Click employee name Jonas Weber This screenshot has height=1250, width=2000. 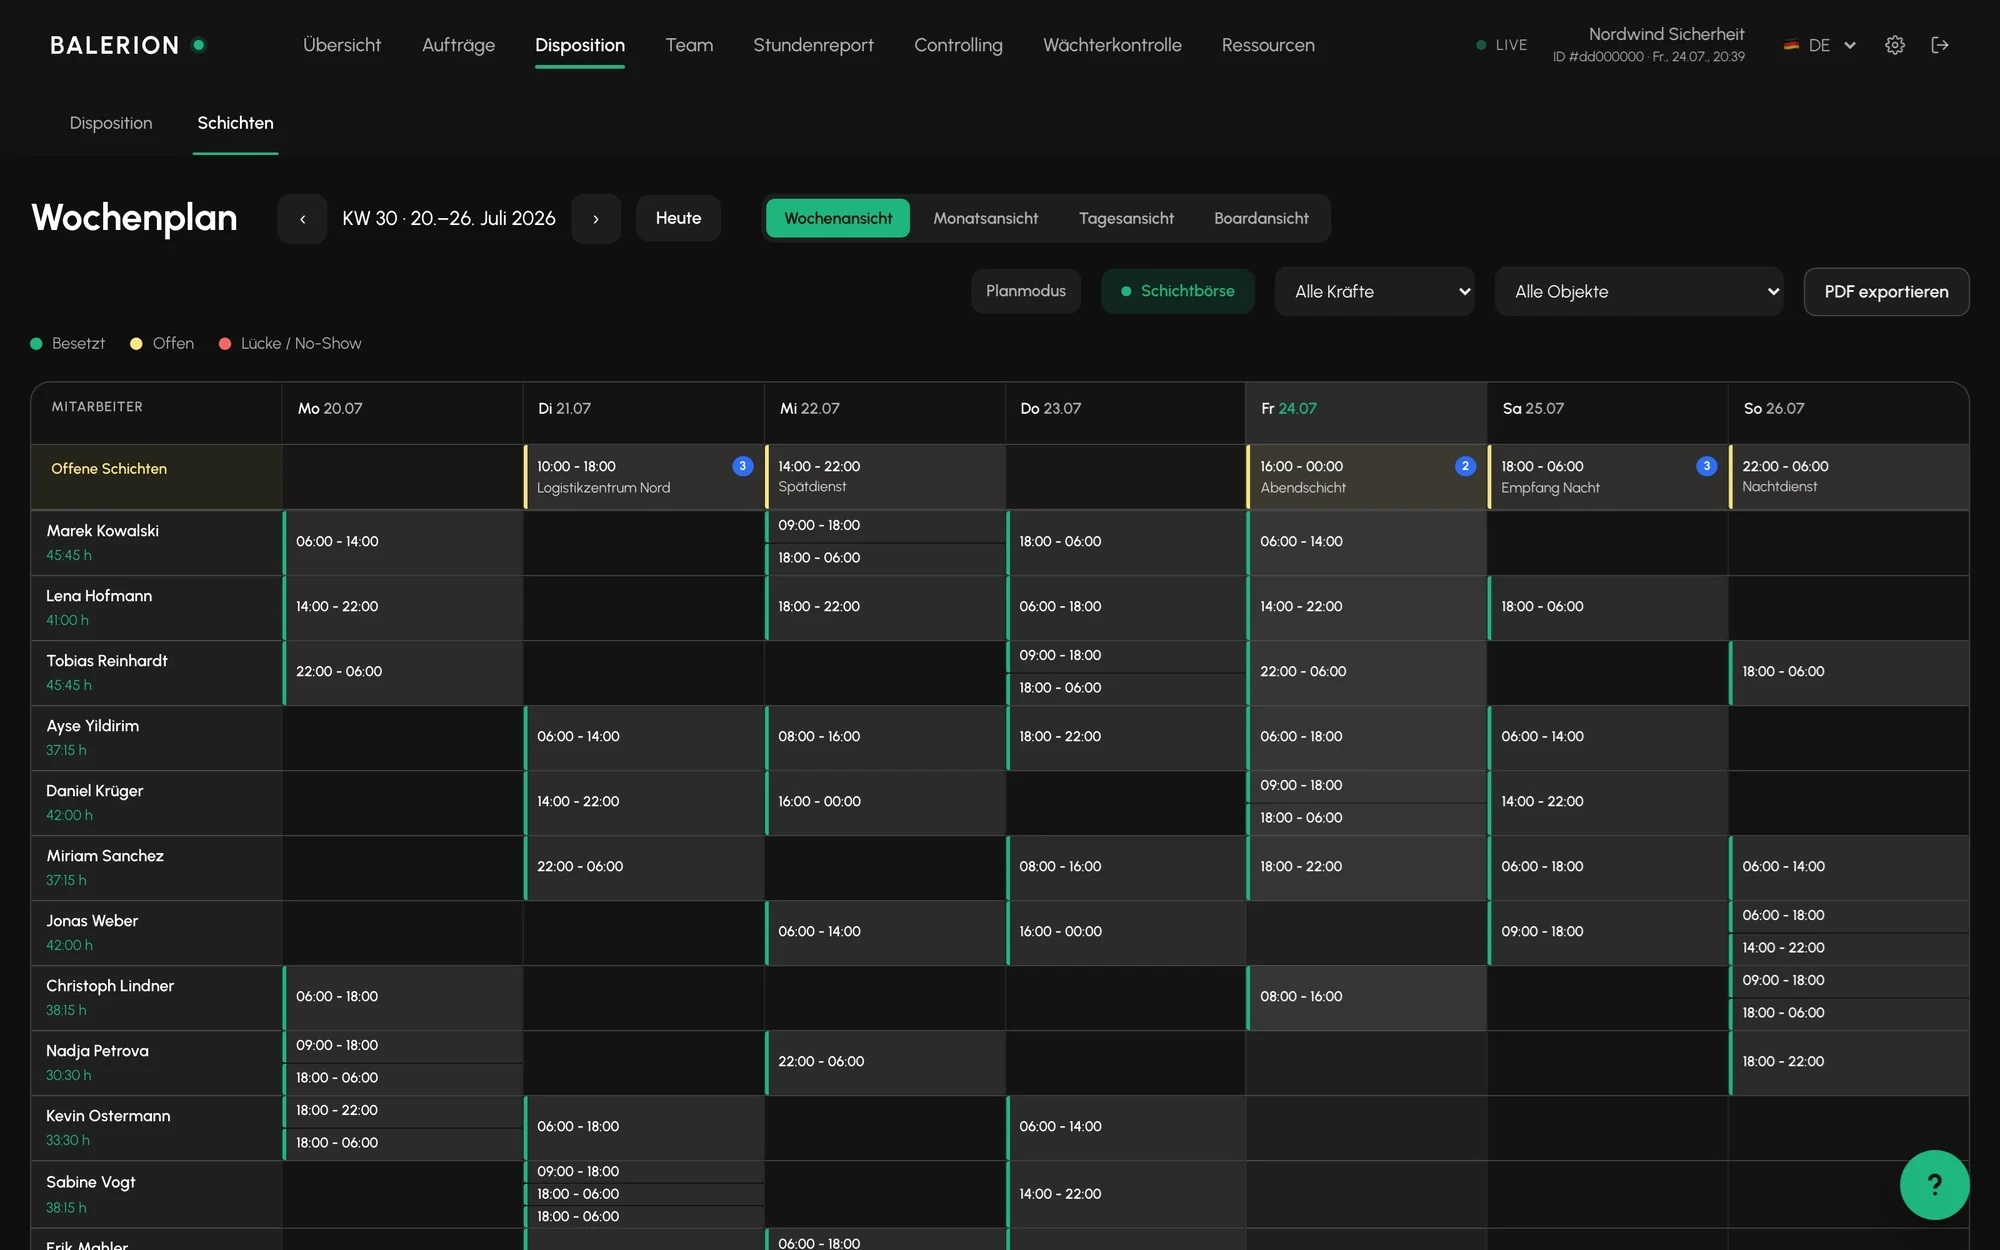[92, 921]
